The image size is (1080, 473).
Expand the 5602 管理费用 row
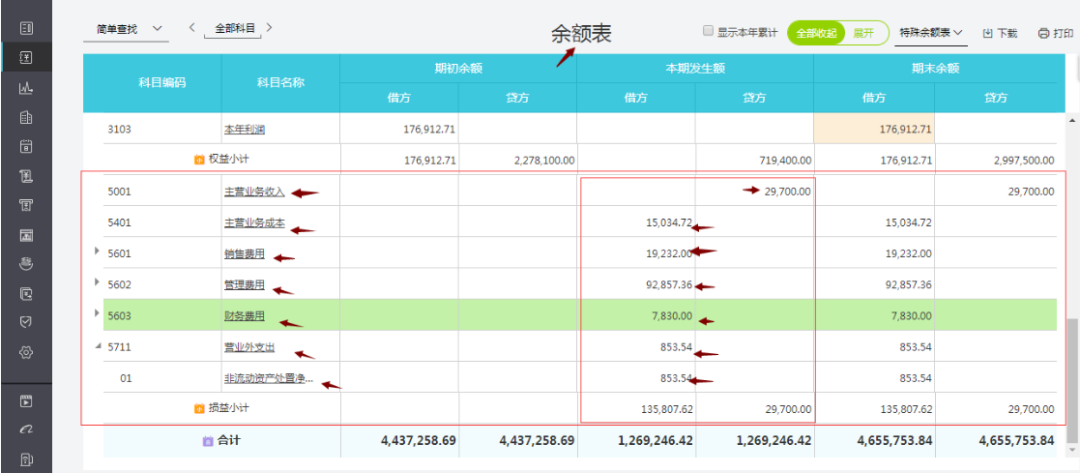coord(97,282)
